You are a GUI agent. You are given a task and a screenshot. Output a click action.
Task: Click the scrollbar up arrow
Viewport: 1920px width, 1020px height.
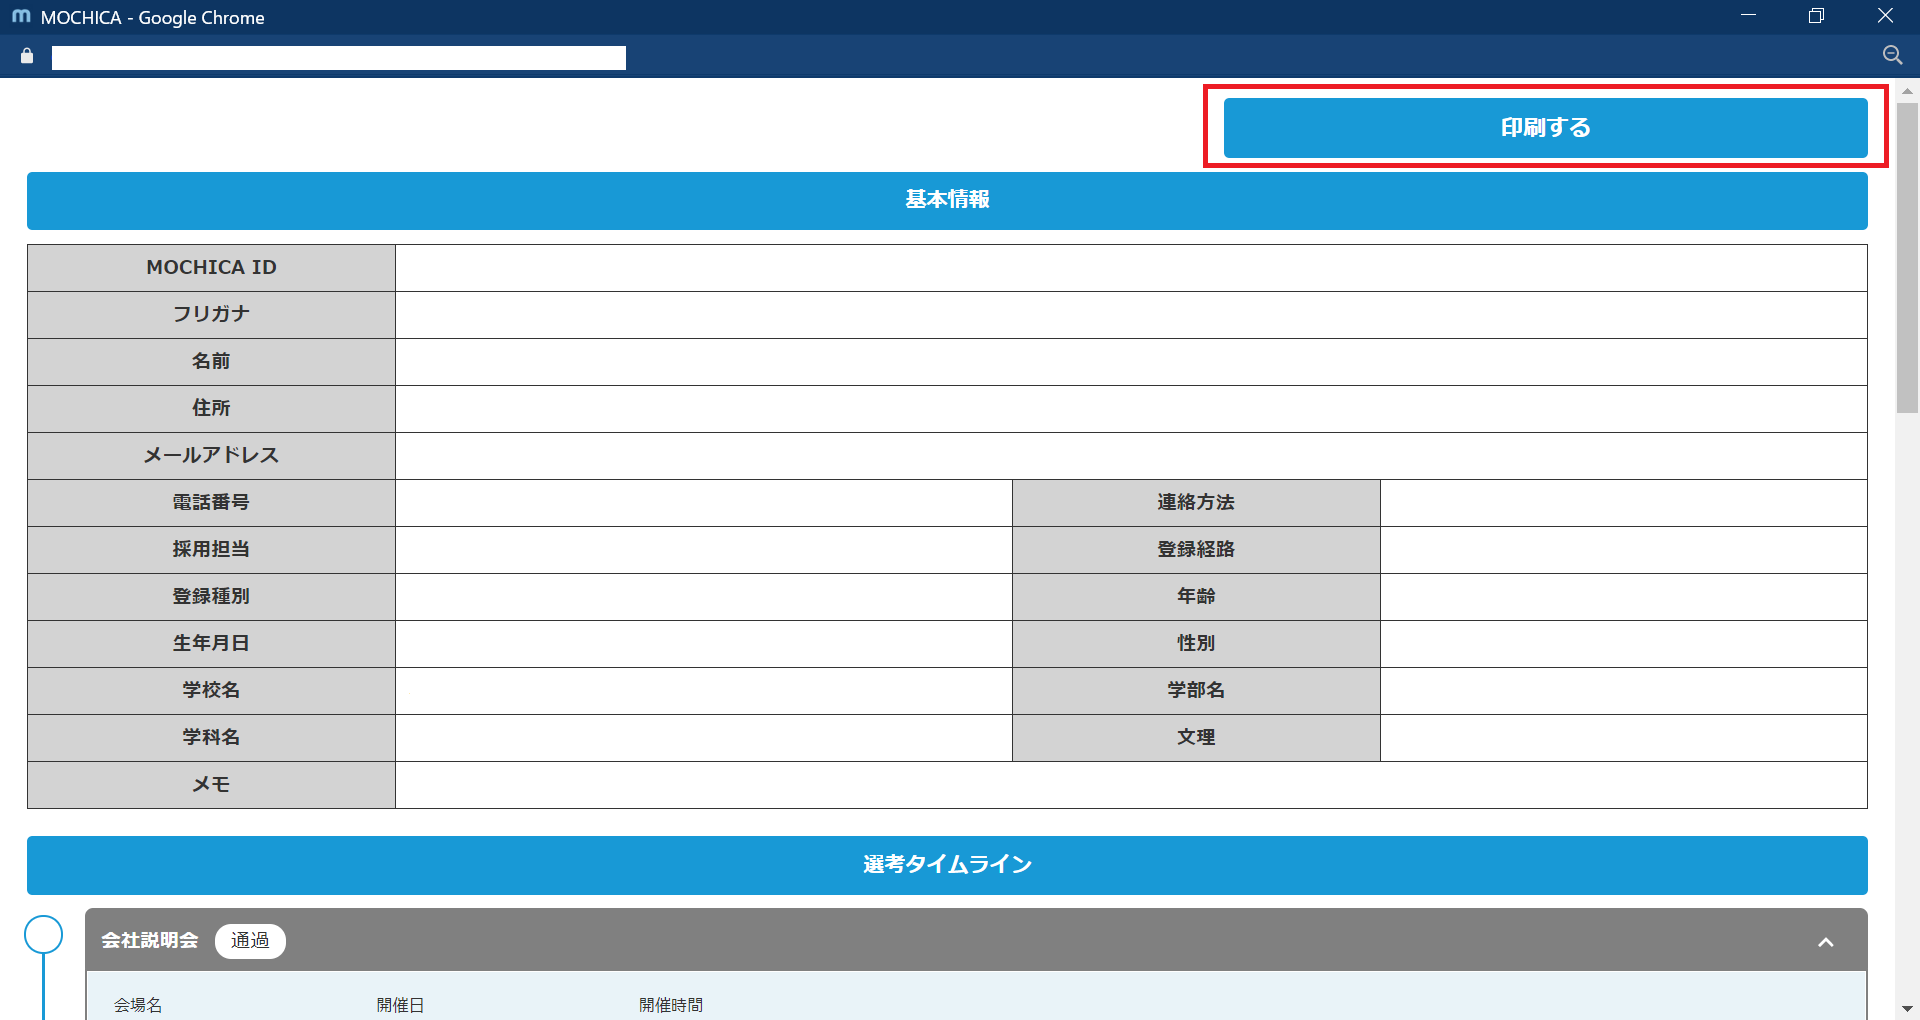[1907, 91]
